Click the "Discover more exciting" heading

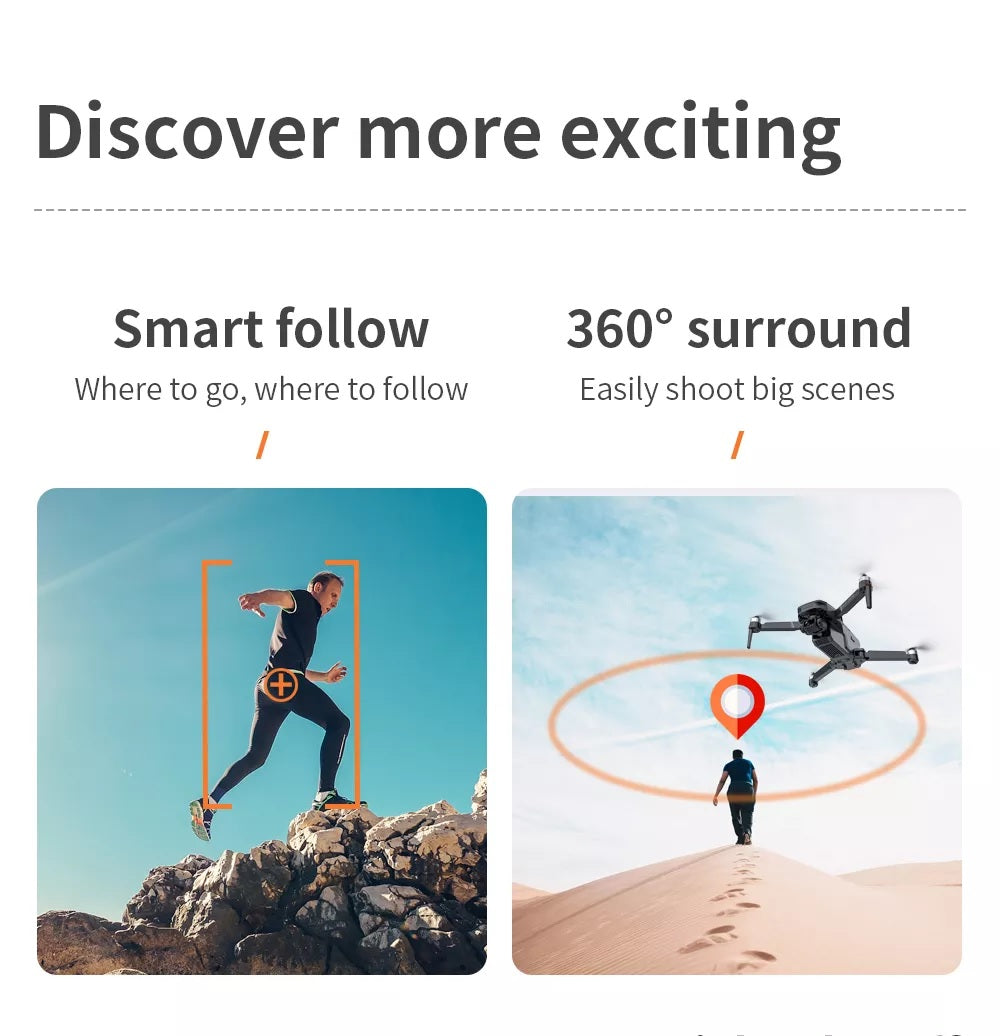(438, 133)
